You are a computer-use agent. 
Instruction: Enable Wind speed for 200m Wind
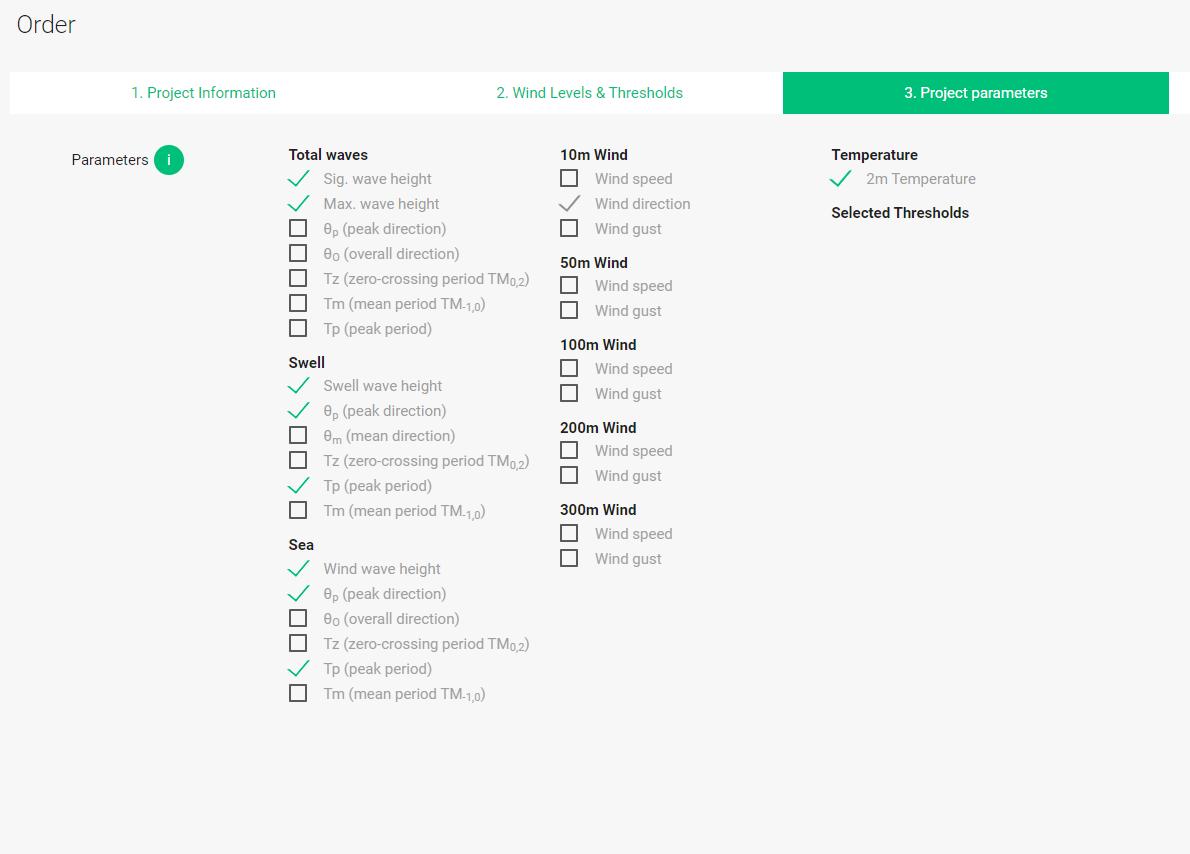click(x=569, y=449)
